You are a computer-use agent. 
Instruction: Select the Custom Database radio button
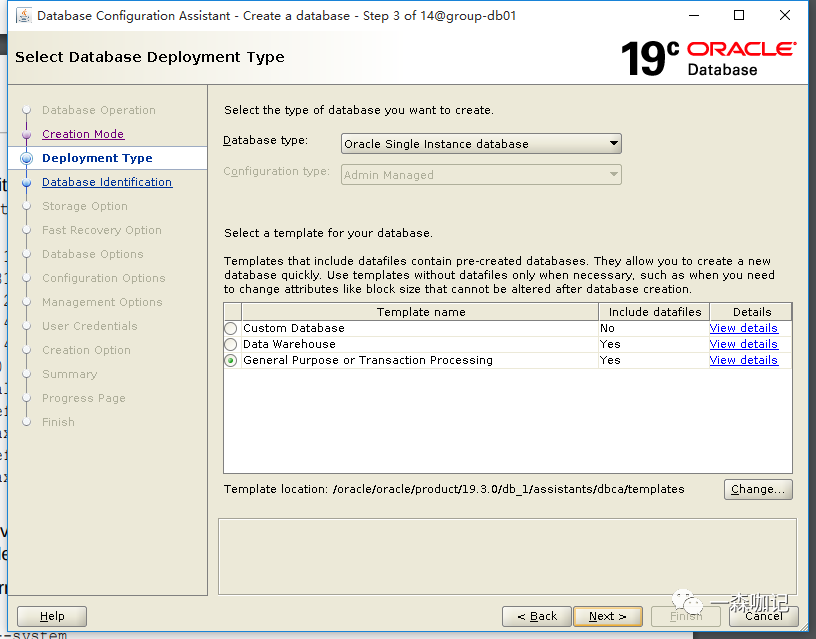point(231,328)
